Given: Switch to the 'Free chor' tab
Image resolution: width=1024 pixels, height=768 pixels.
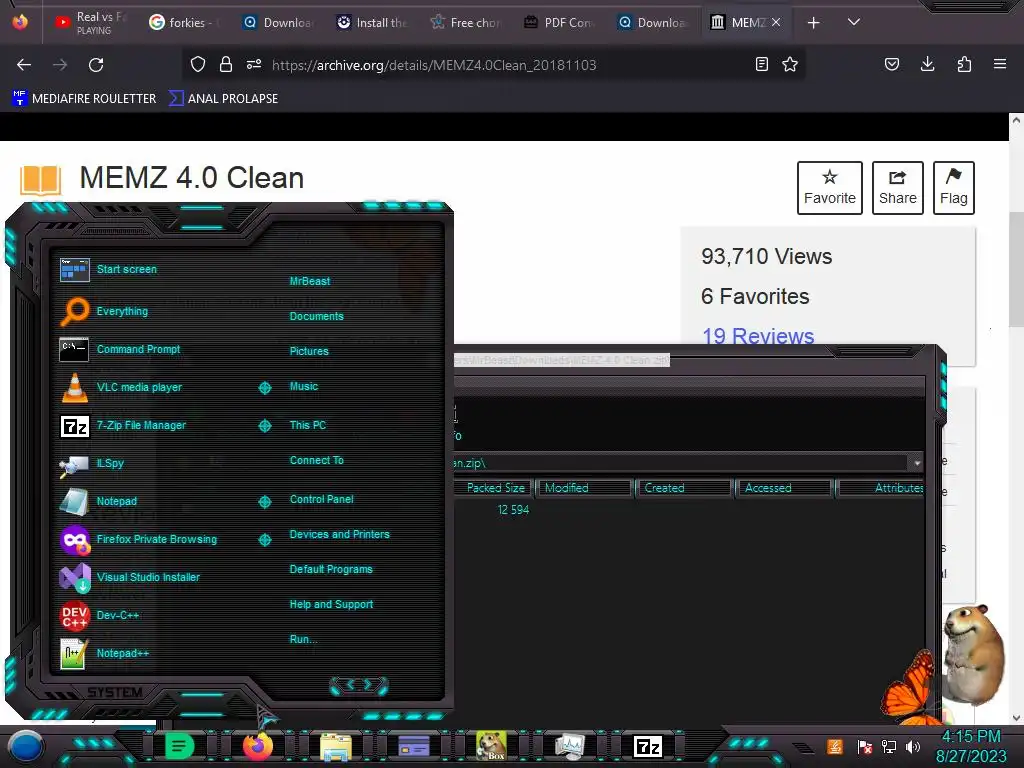Looking at the screenshot, I should click(466, 22).
